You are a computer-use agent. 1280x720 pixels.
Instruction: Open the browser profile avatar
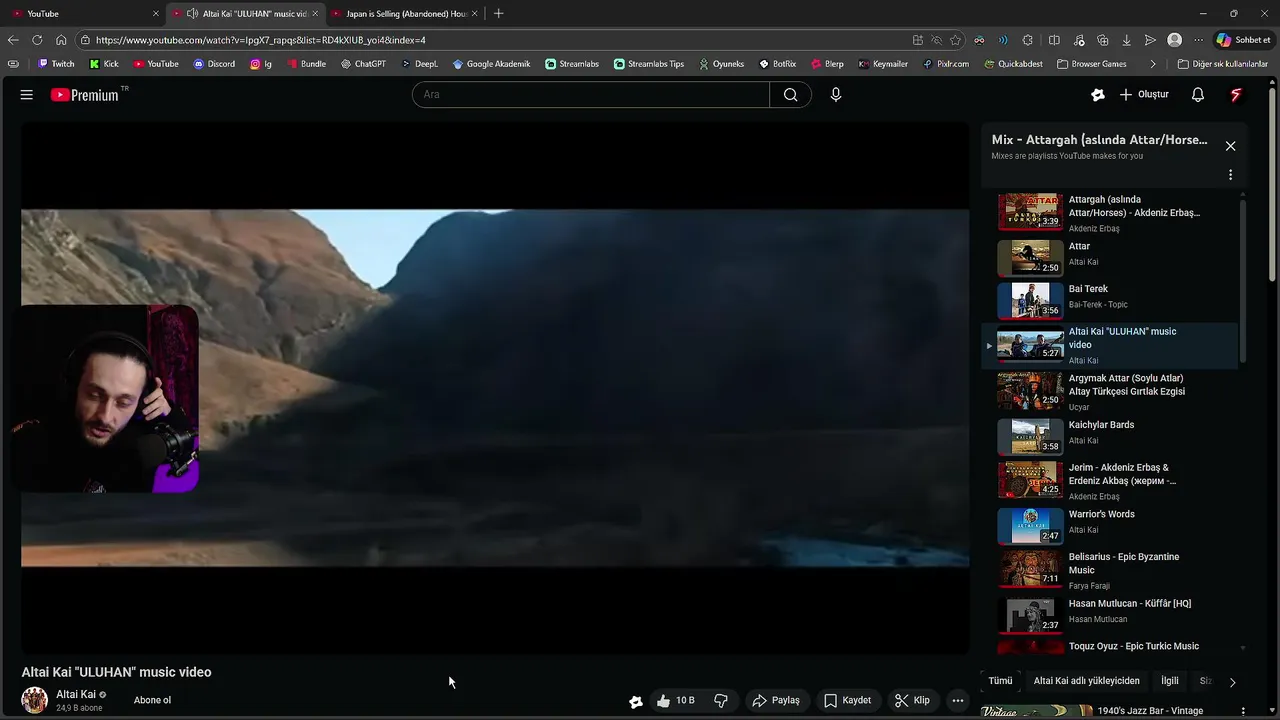[1175, 40]
